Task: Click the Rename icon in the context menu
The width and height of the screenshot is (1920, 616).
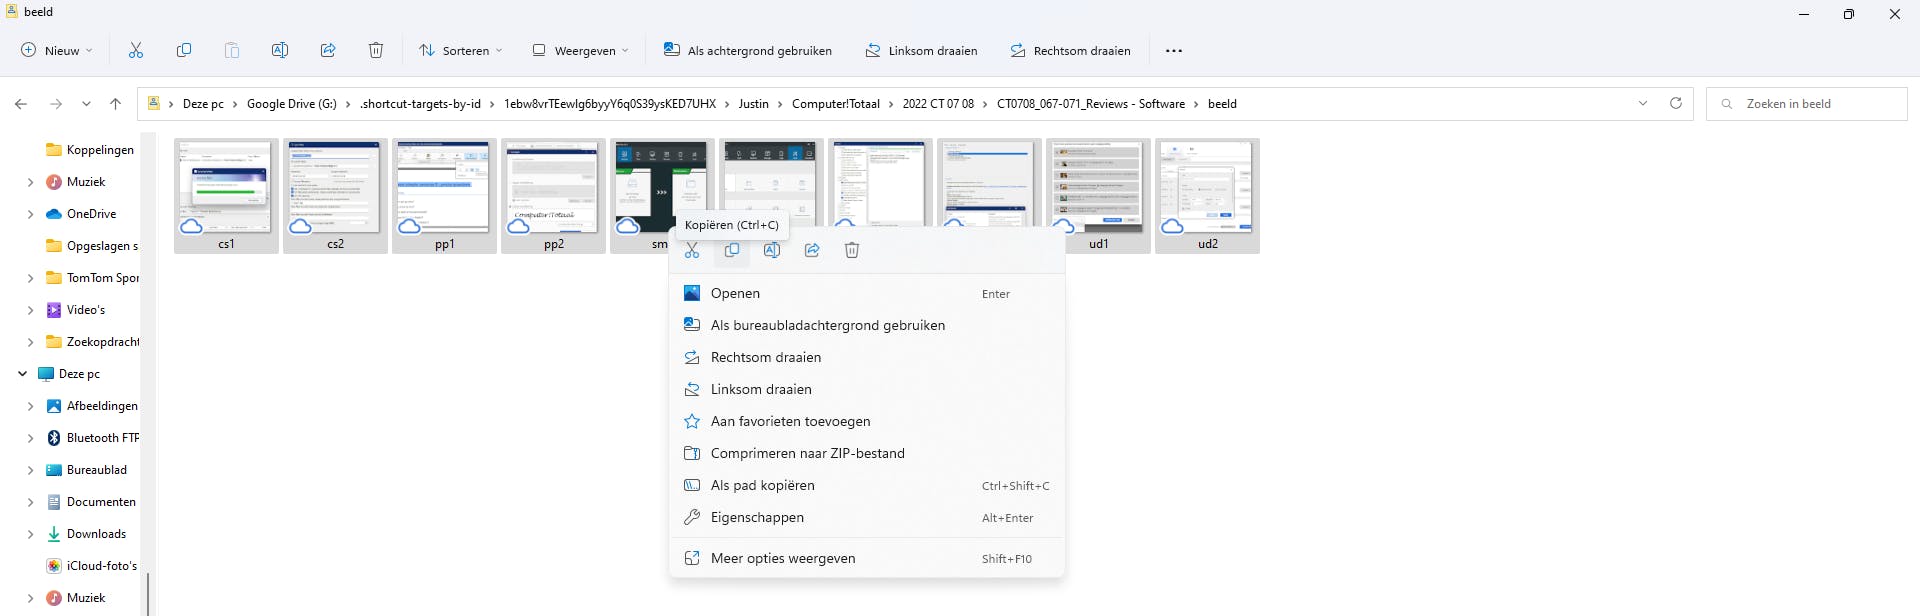Action: point(772,250)
